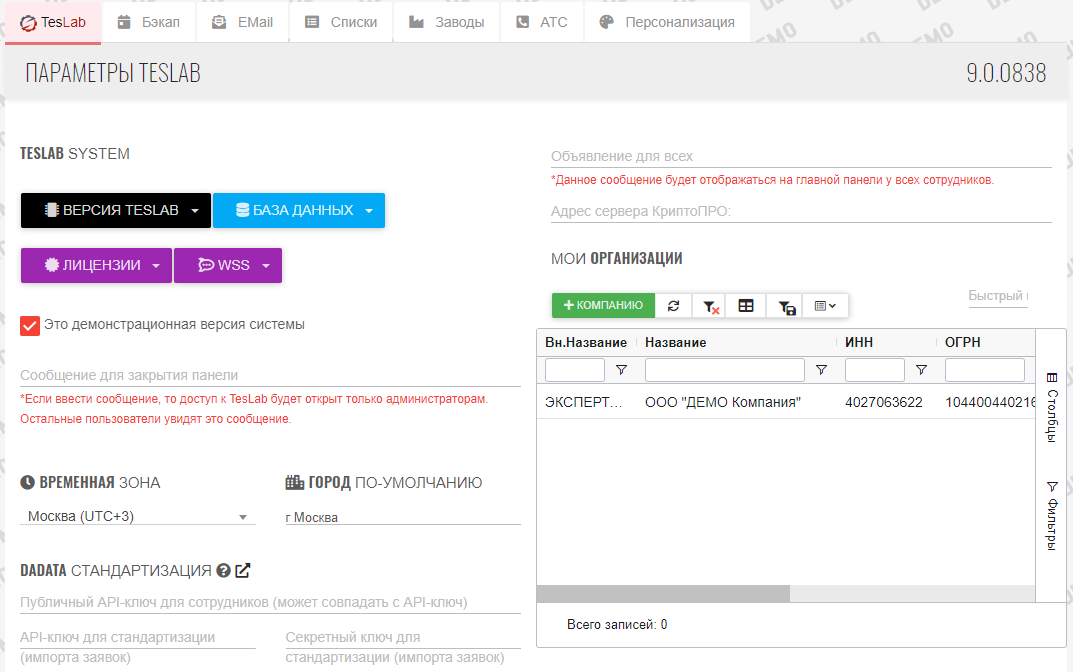
Task: Open the Персонализация tab
Action: tap(667, 23)
